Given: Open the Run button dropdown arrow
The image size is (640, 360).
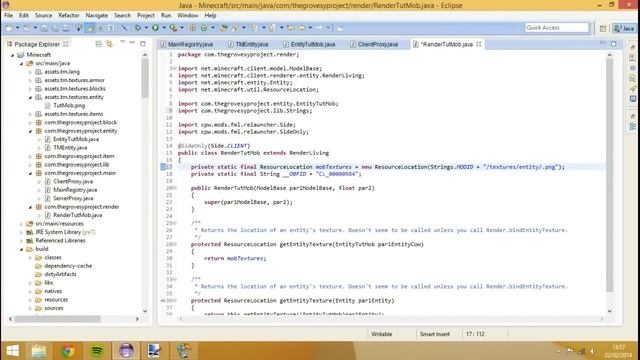Looking at the screenshot, I should click(164, 28).
